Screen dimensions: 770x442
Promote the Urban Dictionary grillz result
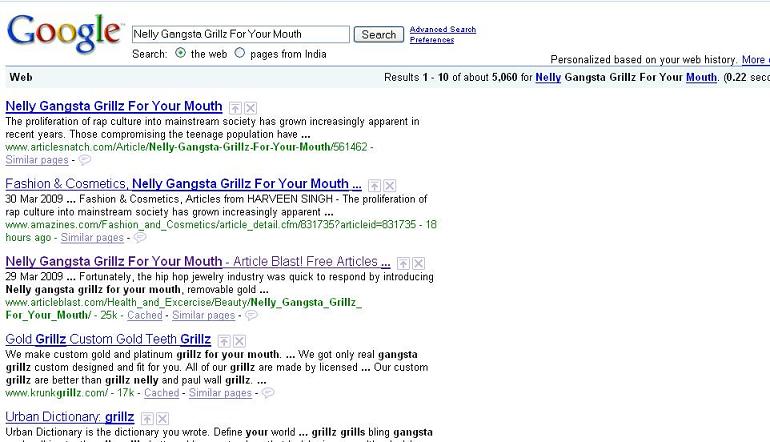click(x=147, y=418)
